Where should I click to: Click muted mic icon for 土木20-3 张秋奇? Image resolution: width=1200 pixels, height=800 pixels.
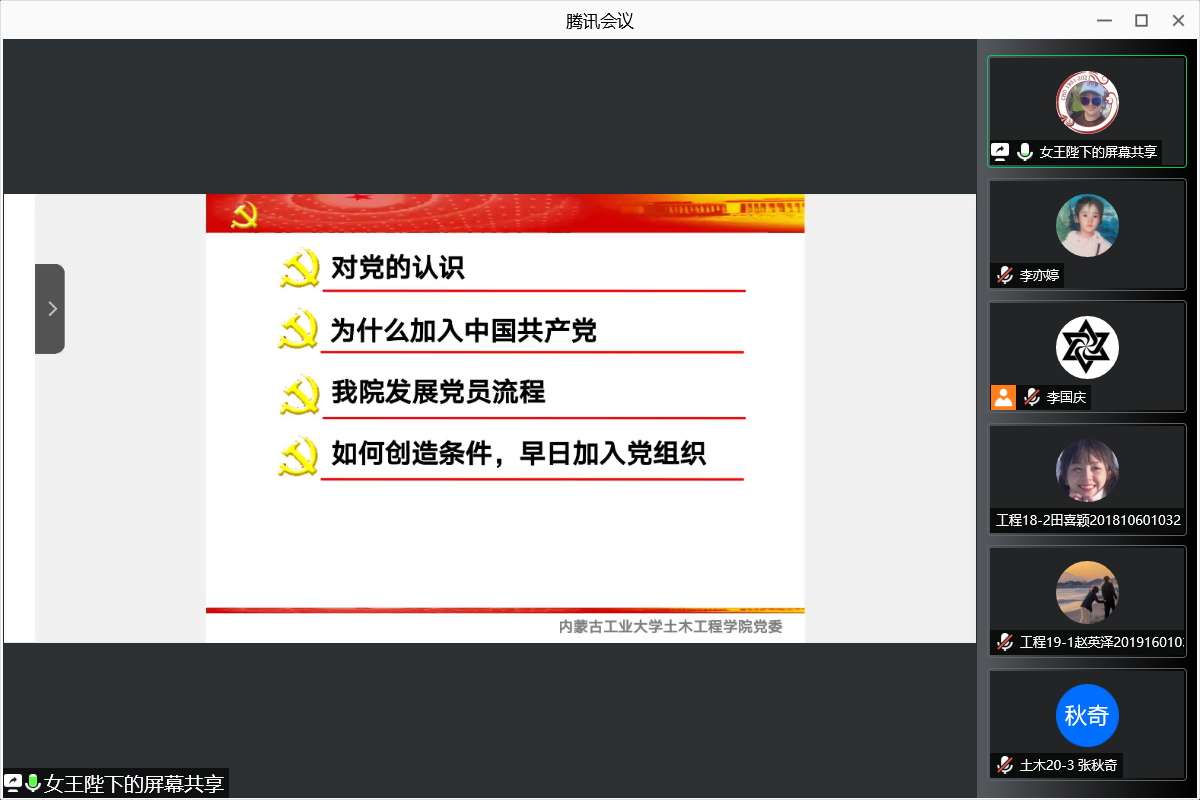[1004, 766]
